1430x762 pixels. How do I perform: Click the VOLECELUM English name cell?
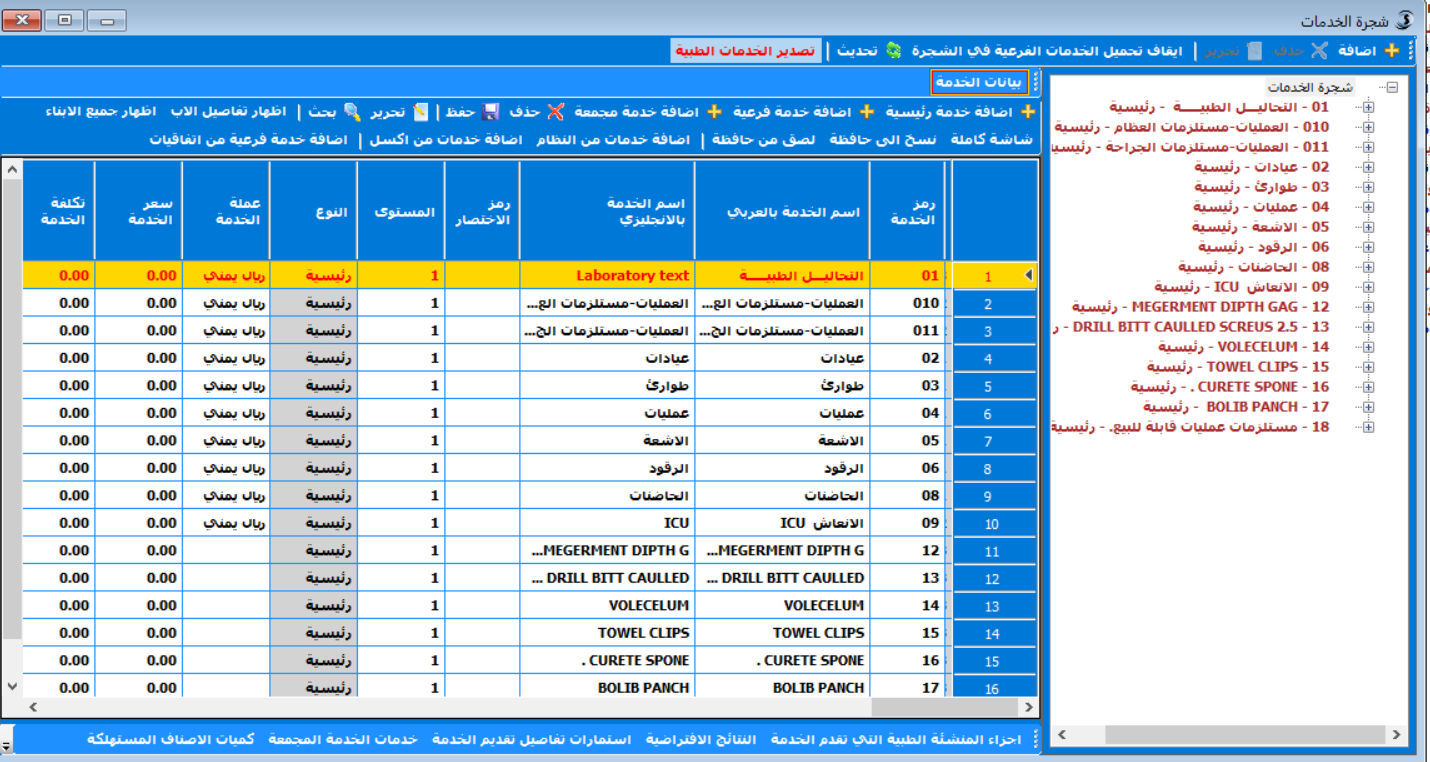click(607, 605)
